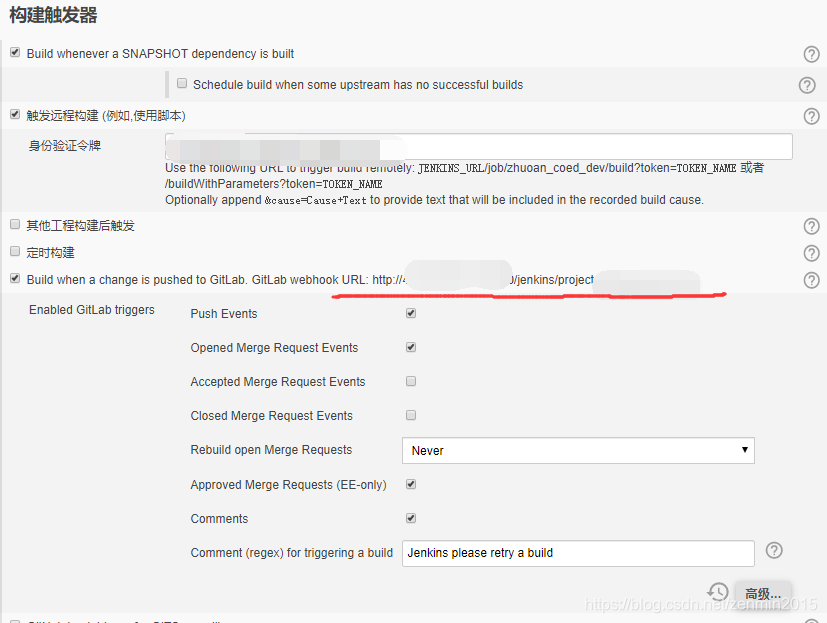Click the Push Events label
The image size is (827, 623).
point(224,314)
